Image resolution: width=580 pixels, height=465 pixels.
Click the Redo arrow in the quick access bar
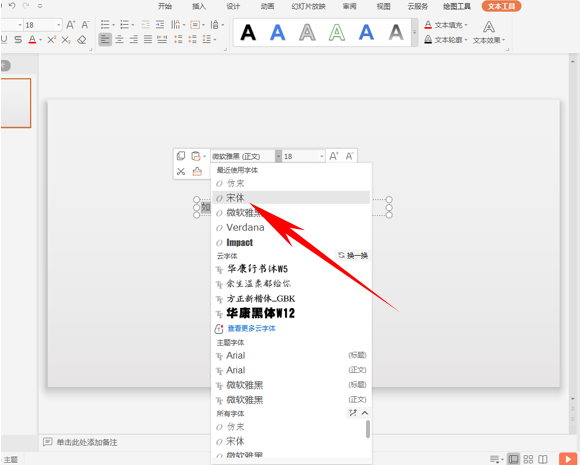tap(26, 6)
